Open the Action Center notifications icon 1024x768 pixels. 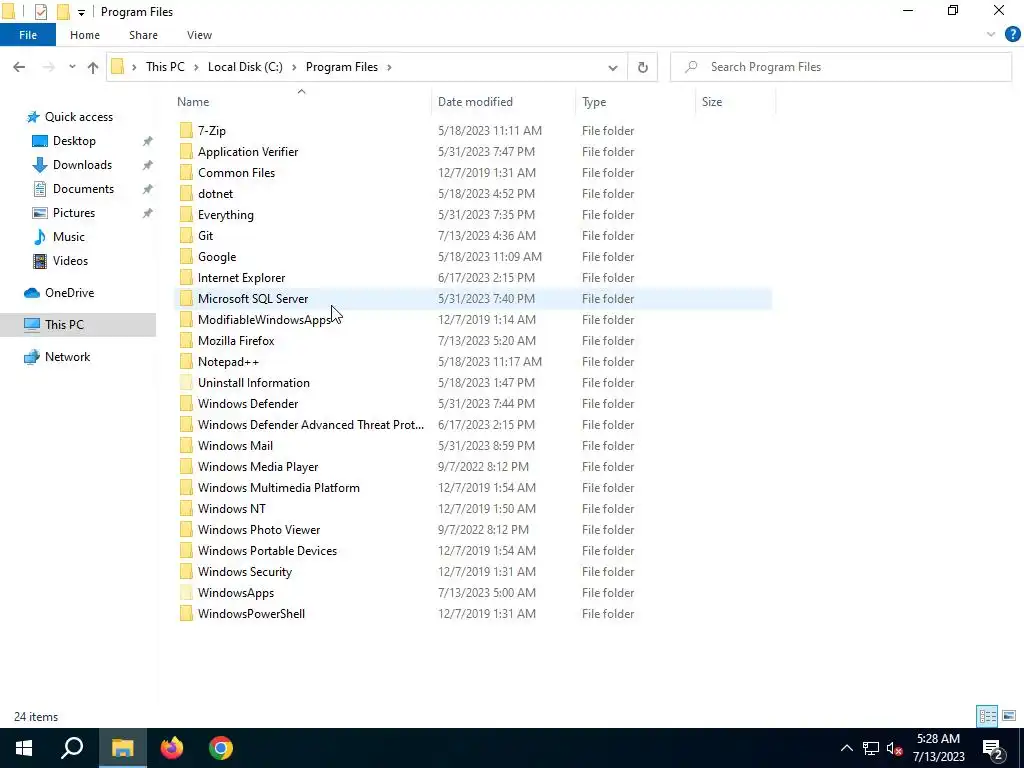coord(993,748)
